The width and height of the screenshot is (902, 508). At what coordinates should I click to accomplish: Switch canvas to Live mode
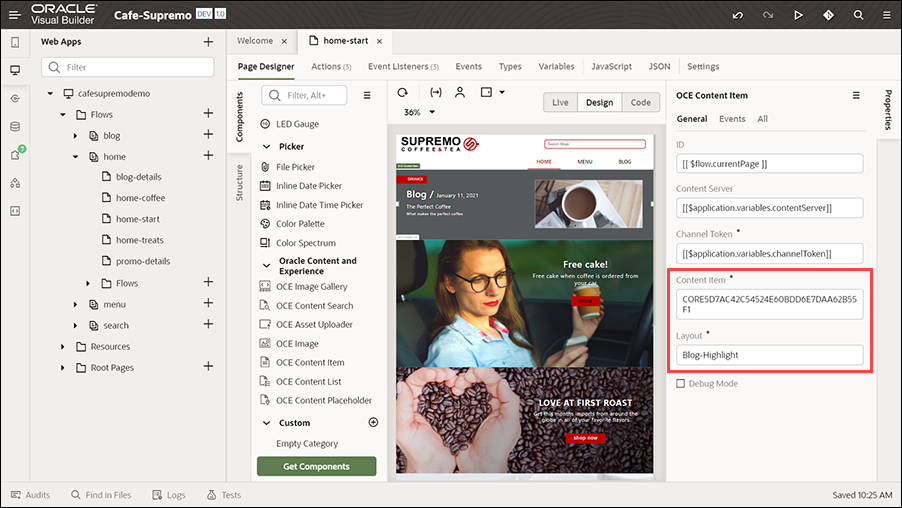(x=560, y=102)
